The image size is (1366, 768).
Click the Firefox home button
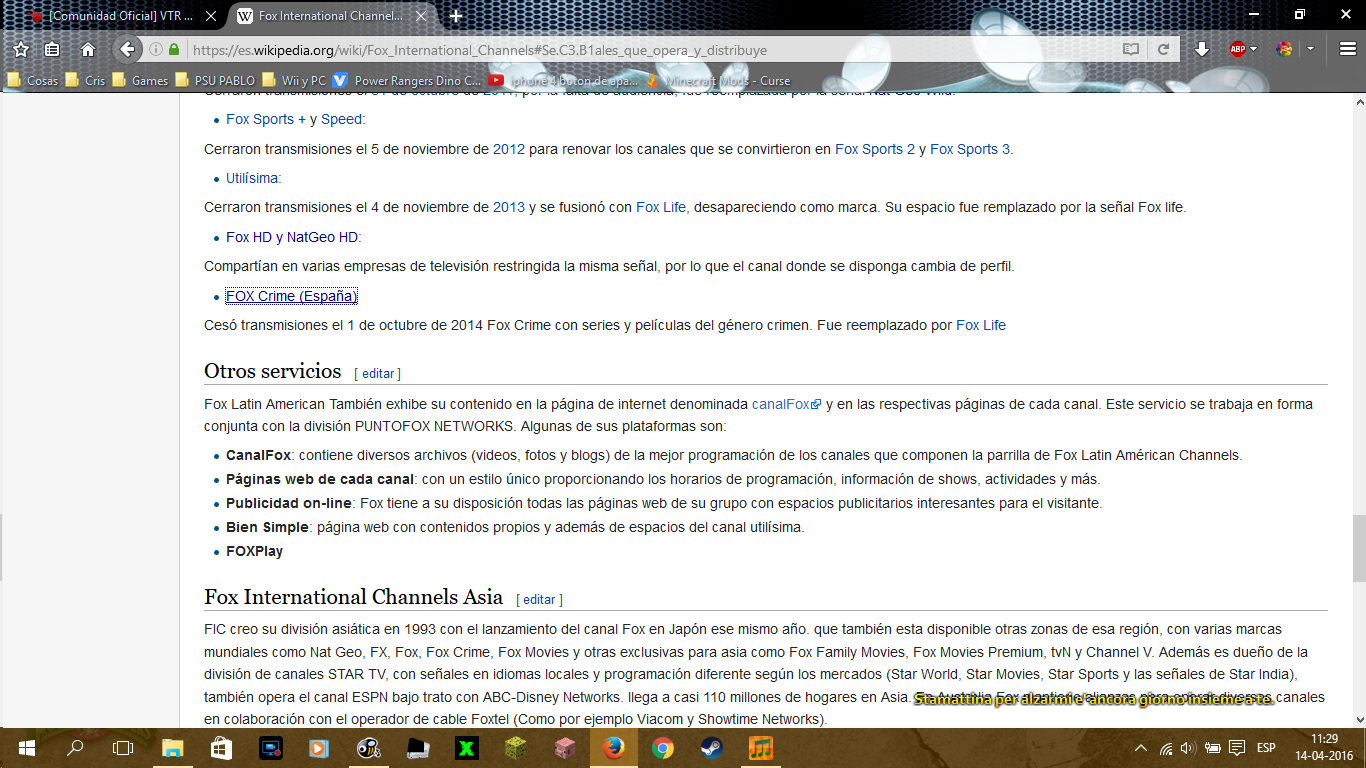pyautogui.click(x=88, y=50)
